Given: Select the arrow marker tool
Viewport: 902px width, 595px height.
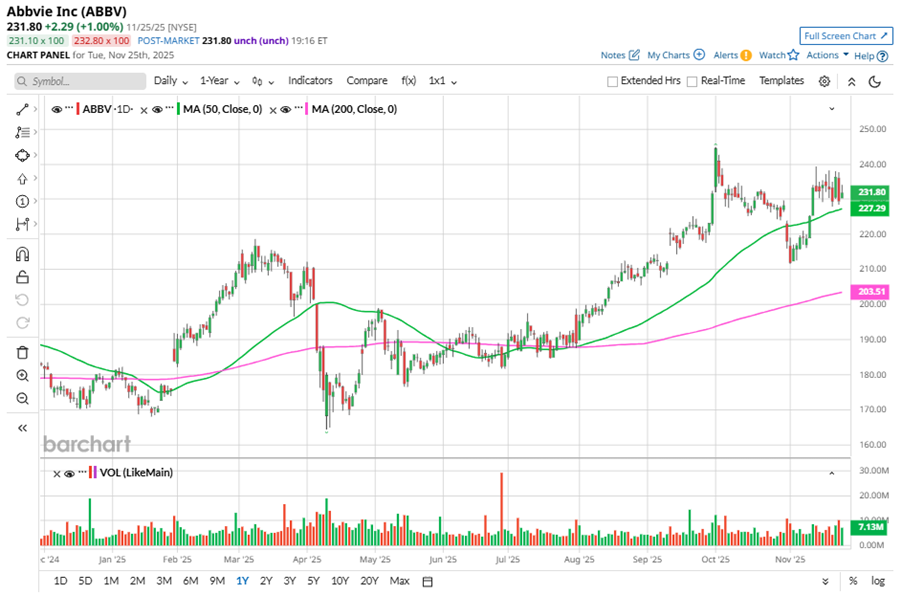Looking at the screenshot, I should click(22, 179).
